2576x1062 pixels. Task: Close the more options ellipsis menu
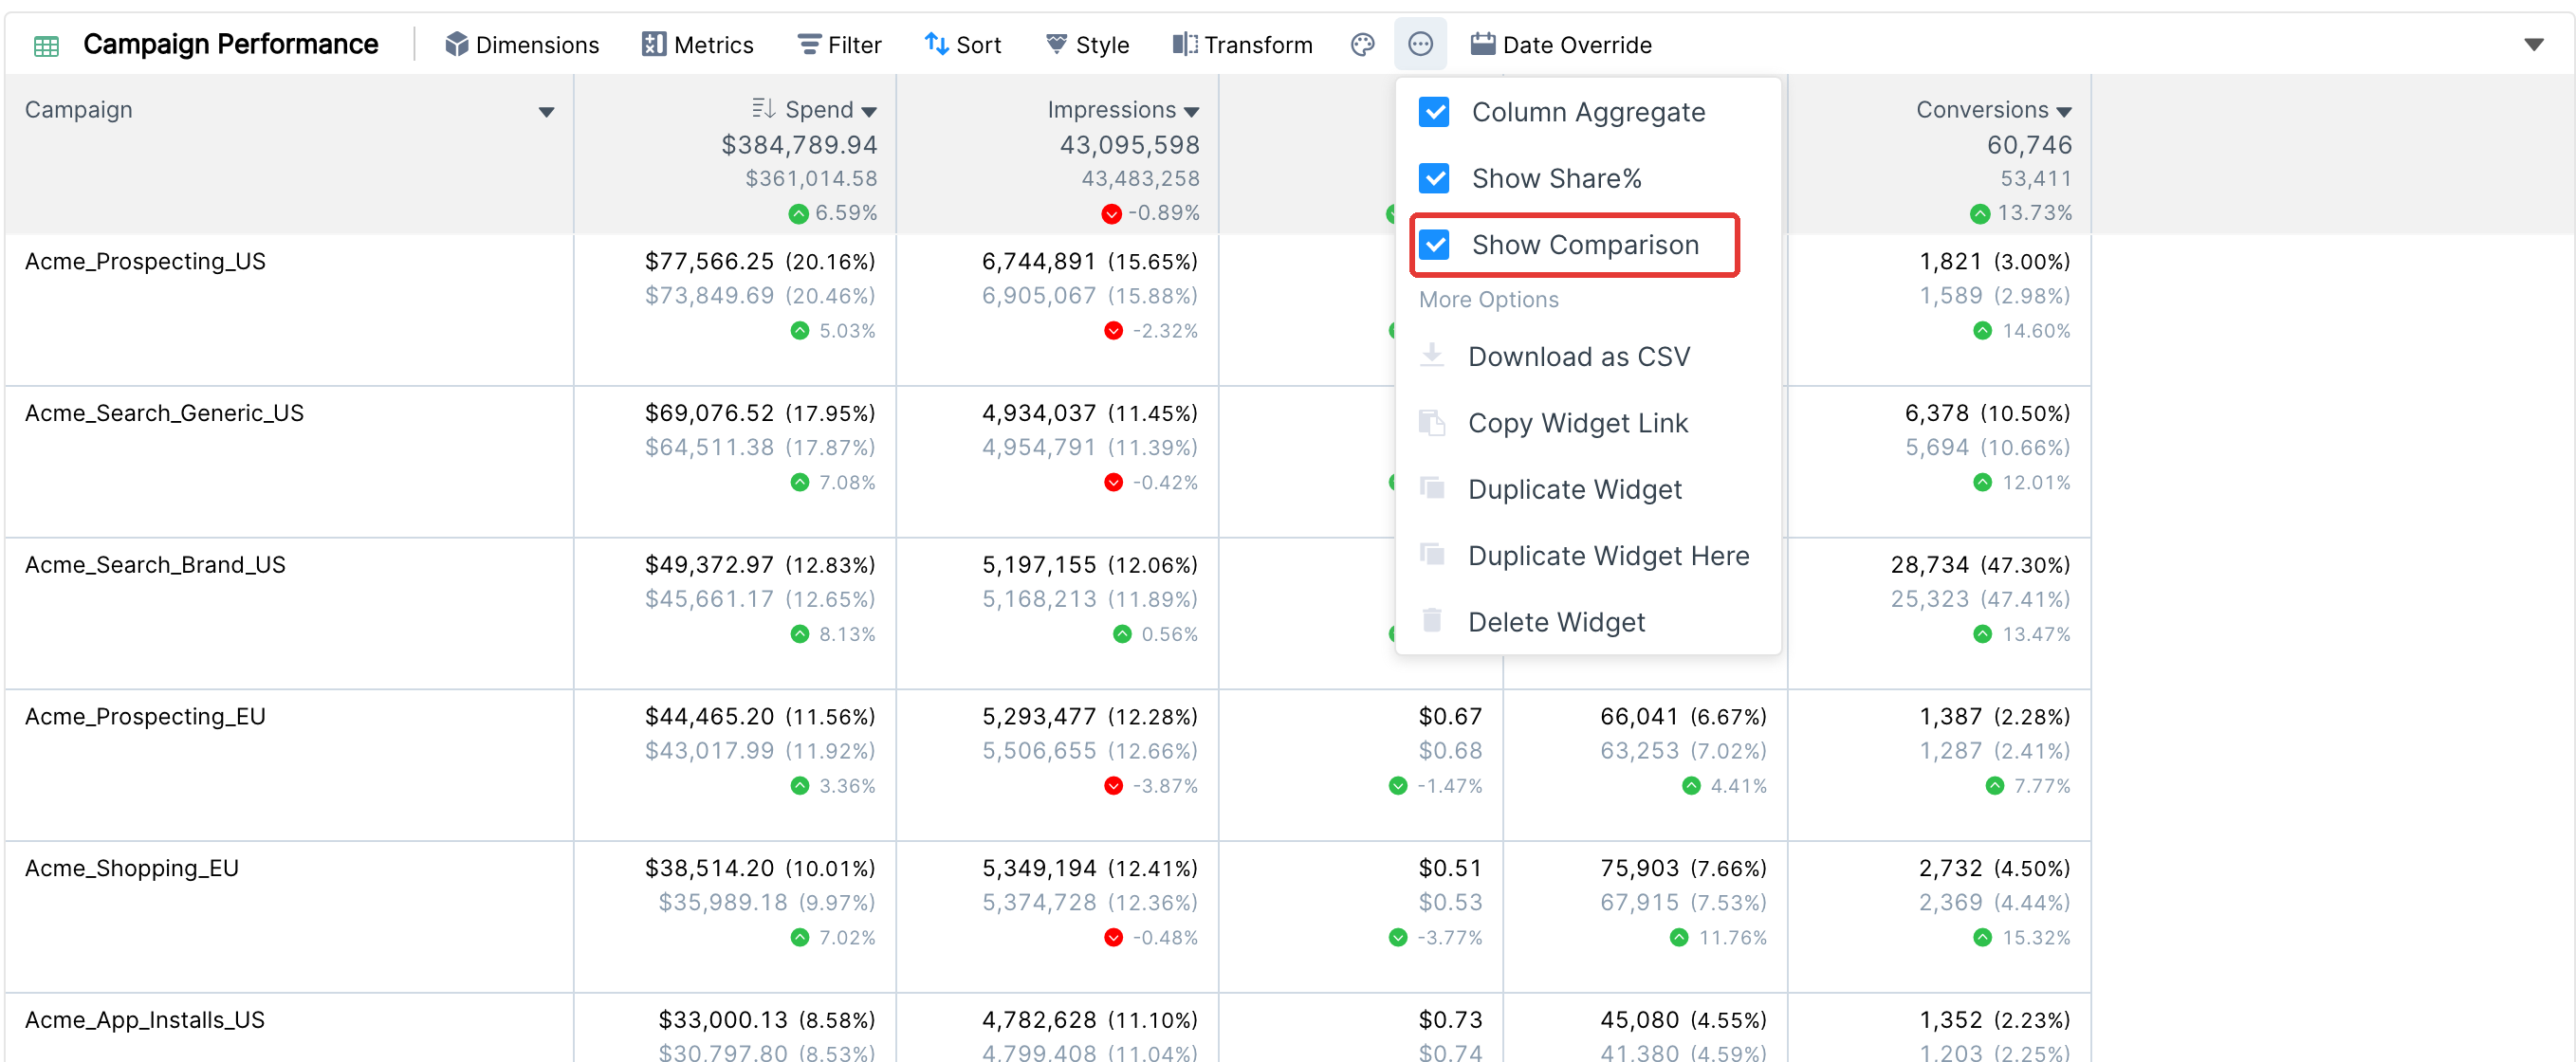(1420, 44)
